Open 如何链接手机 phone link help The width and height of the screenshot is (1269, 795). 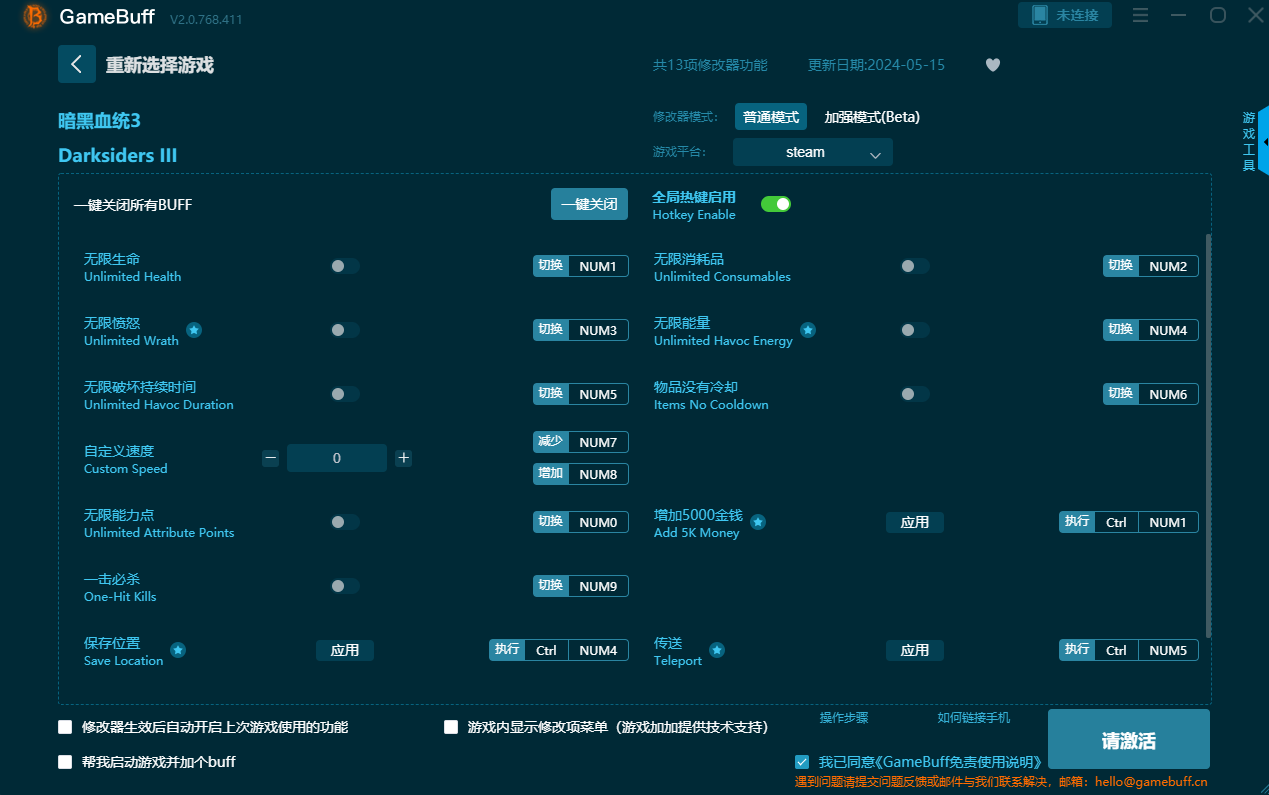pos(974,718)
